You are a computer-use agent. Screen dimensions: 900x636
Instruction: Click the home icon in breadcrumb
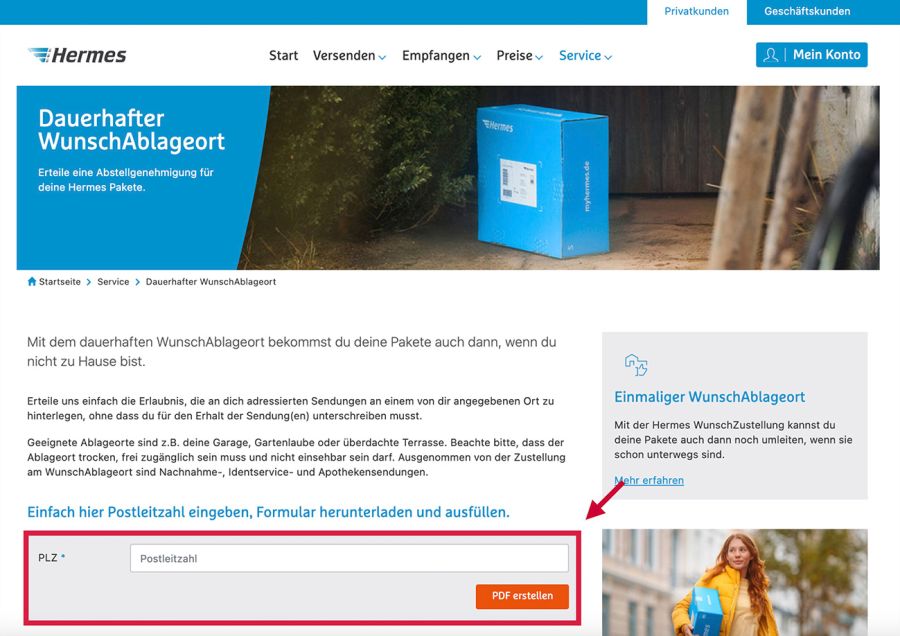(x=32, y=281)
